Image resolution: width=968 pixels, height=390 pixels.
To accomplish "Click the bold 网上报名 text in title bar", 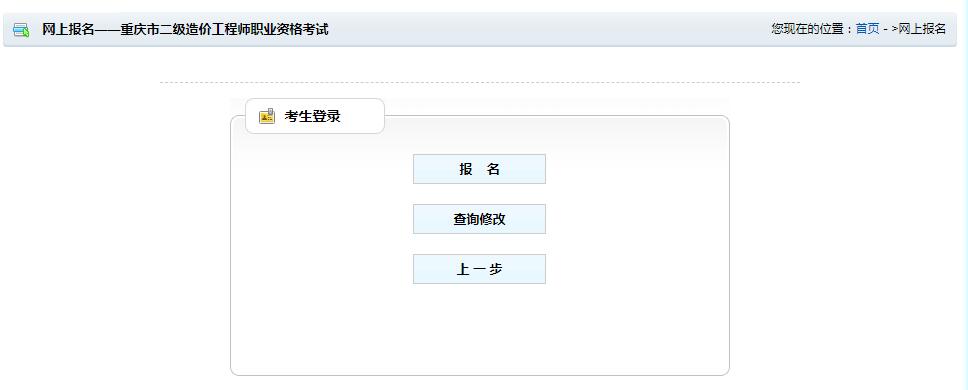I will click(68, 29).
